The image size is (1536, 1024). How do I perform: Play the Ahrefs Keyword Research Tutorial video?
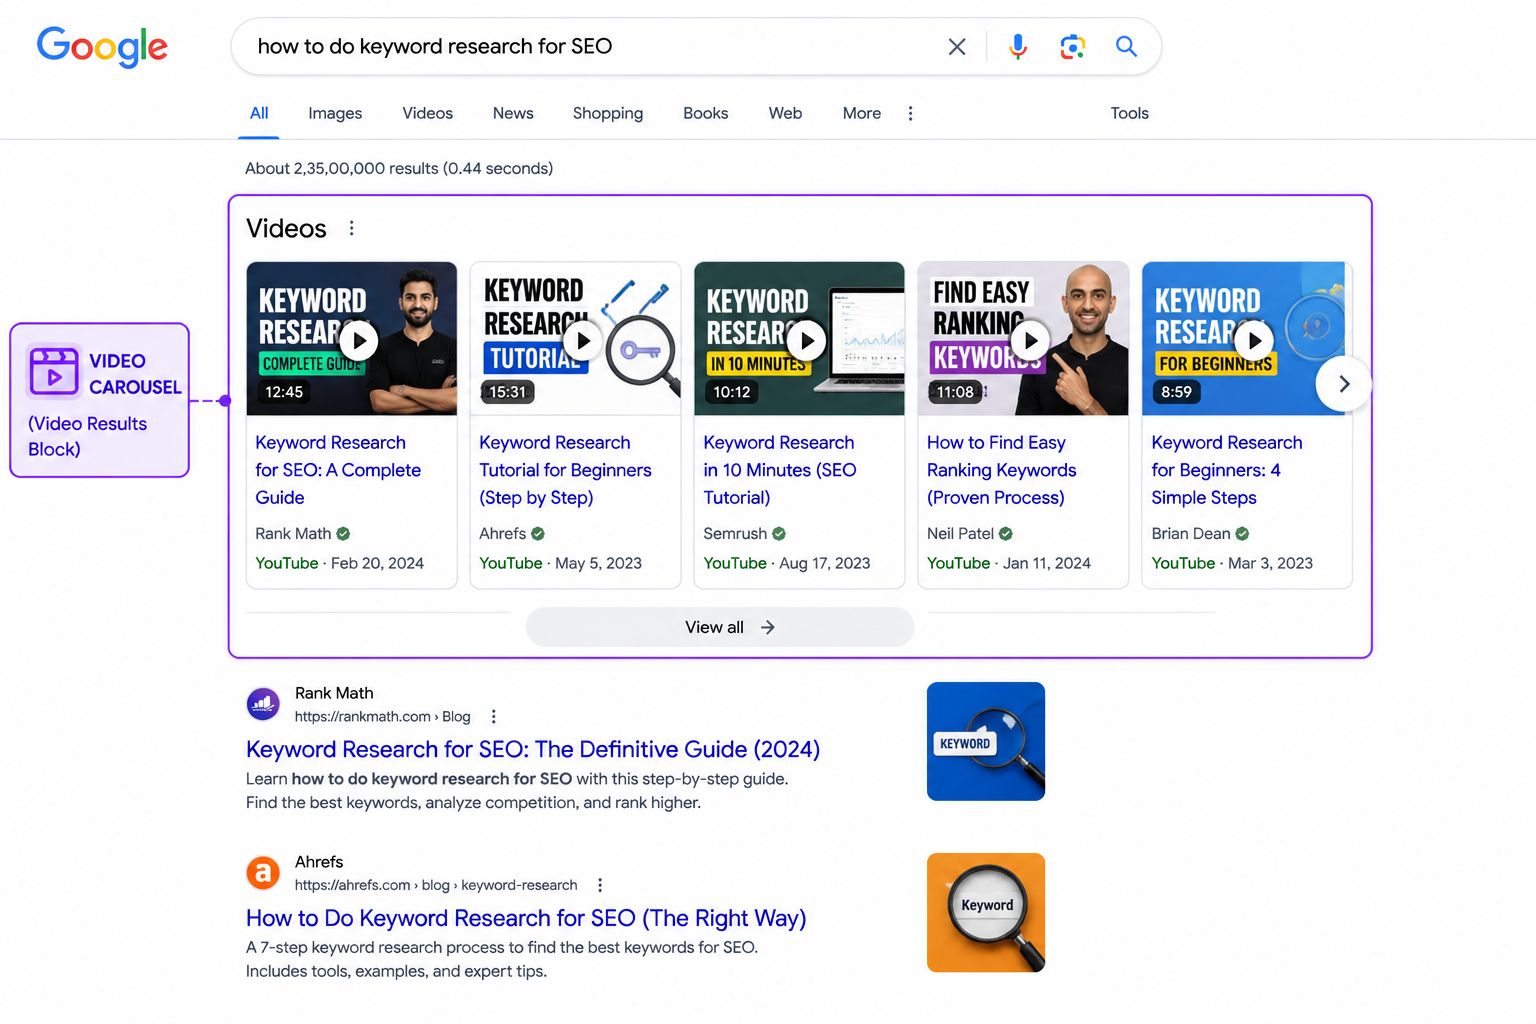tap(583, 341)
